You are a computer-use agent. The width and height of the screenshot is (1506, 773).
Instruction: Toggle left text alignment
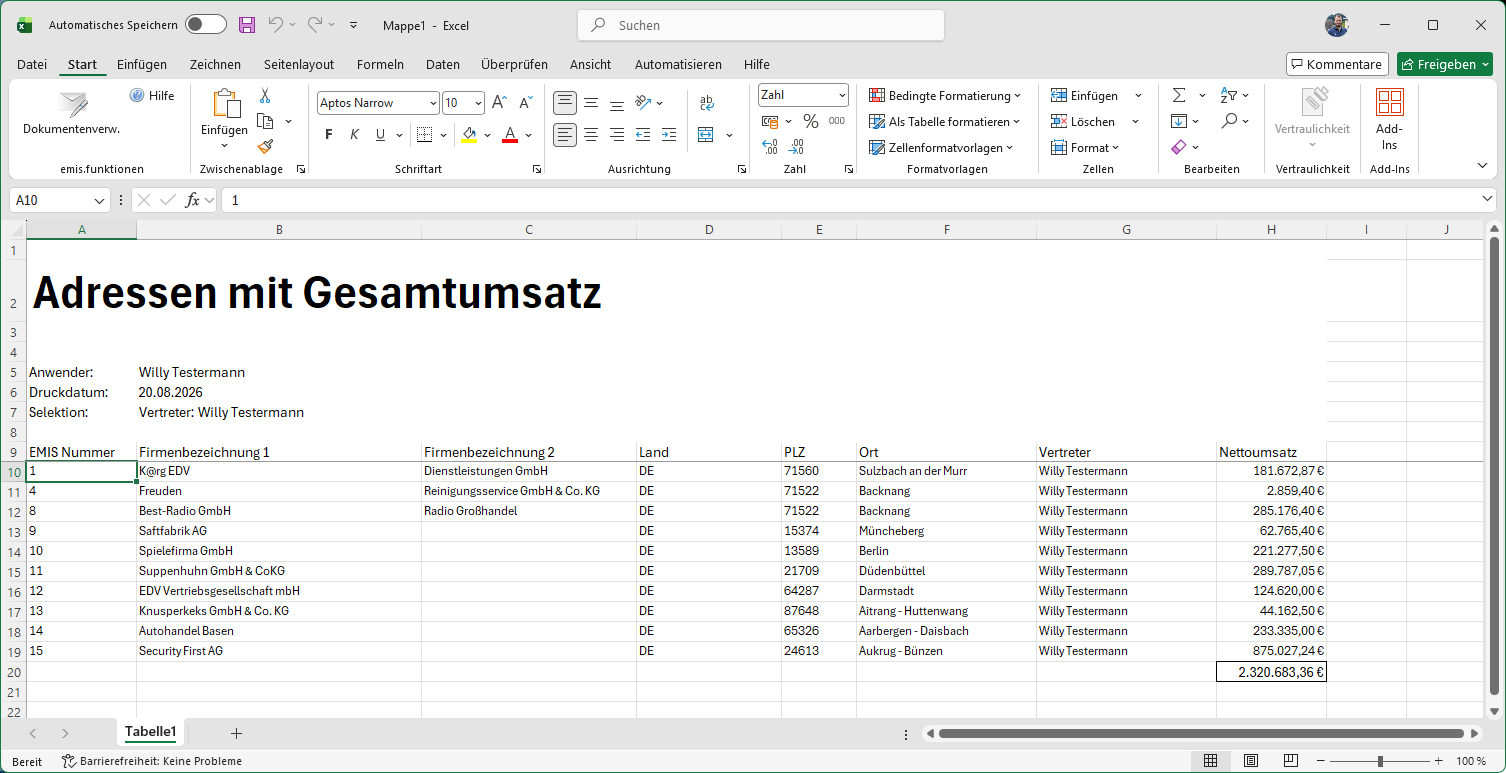[565, 134]
